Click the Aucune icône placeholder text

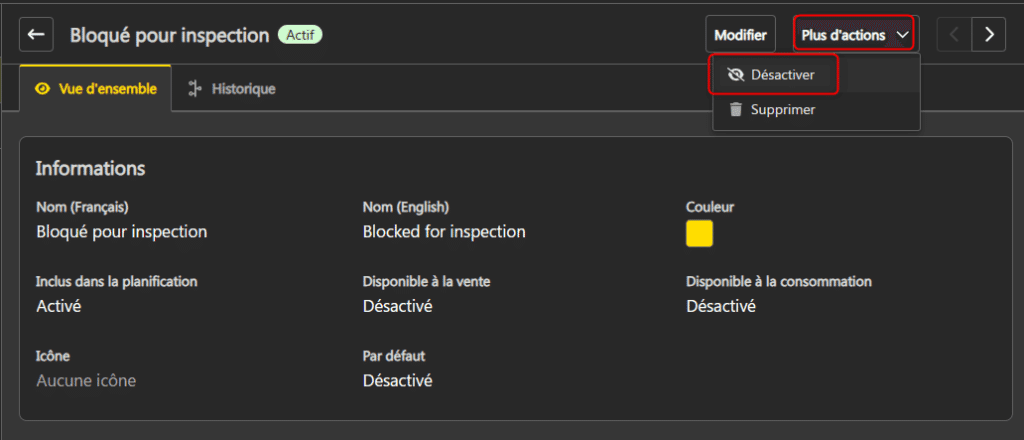[86, 380]
